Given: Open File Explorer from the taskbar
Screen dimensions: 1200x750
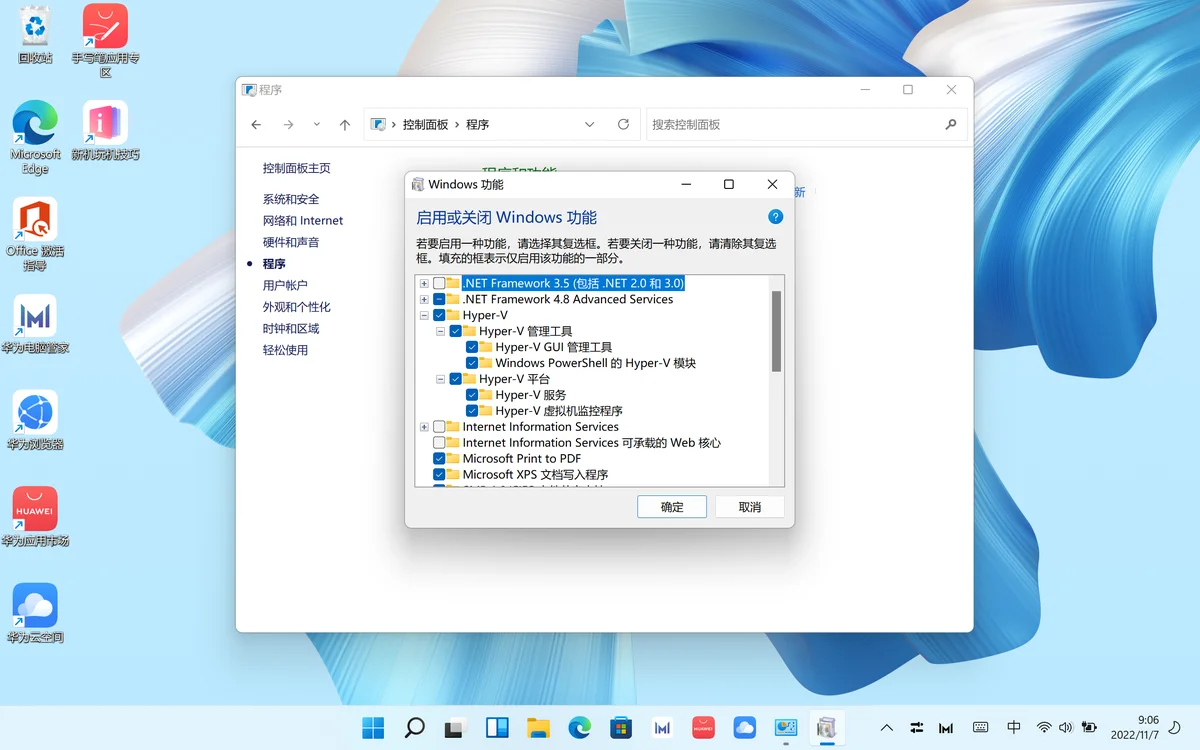Looking at the screenshot, I should [x=538, y=728].
